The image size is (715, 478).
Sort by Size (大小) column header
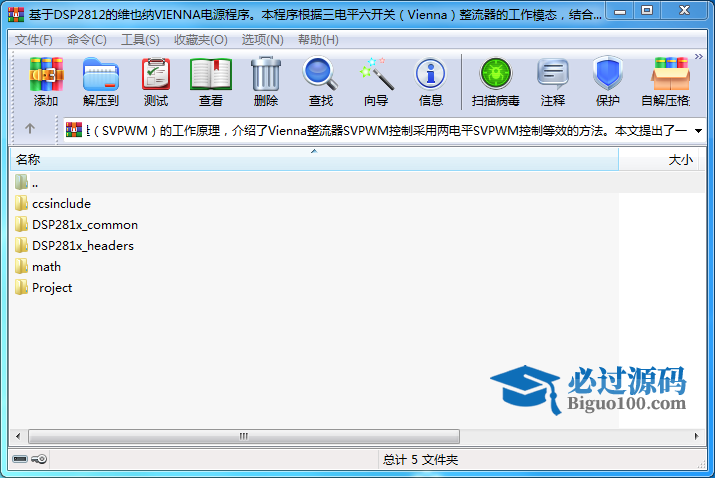[x=658, y=160]
